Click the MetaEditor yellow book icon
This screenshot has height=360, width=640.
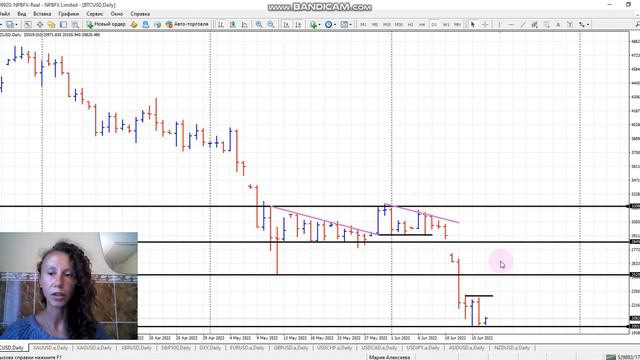[134, 24]
